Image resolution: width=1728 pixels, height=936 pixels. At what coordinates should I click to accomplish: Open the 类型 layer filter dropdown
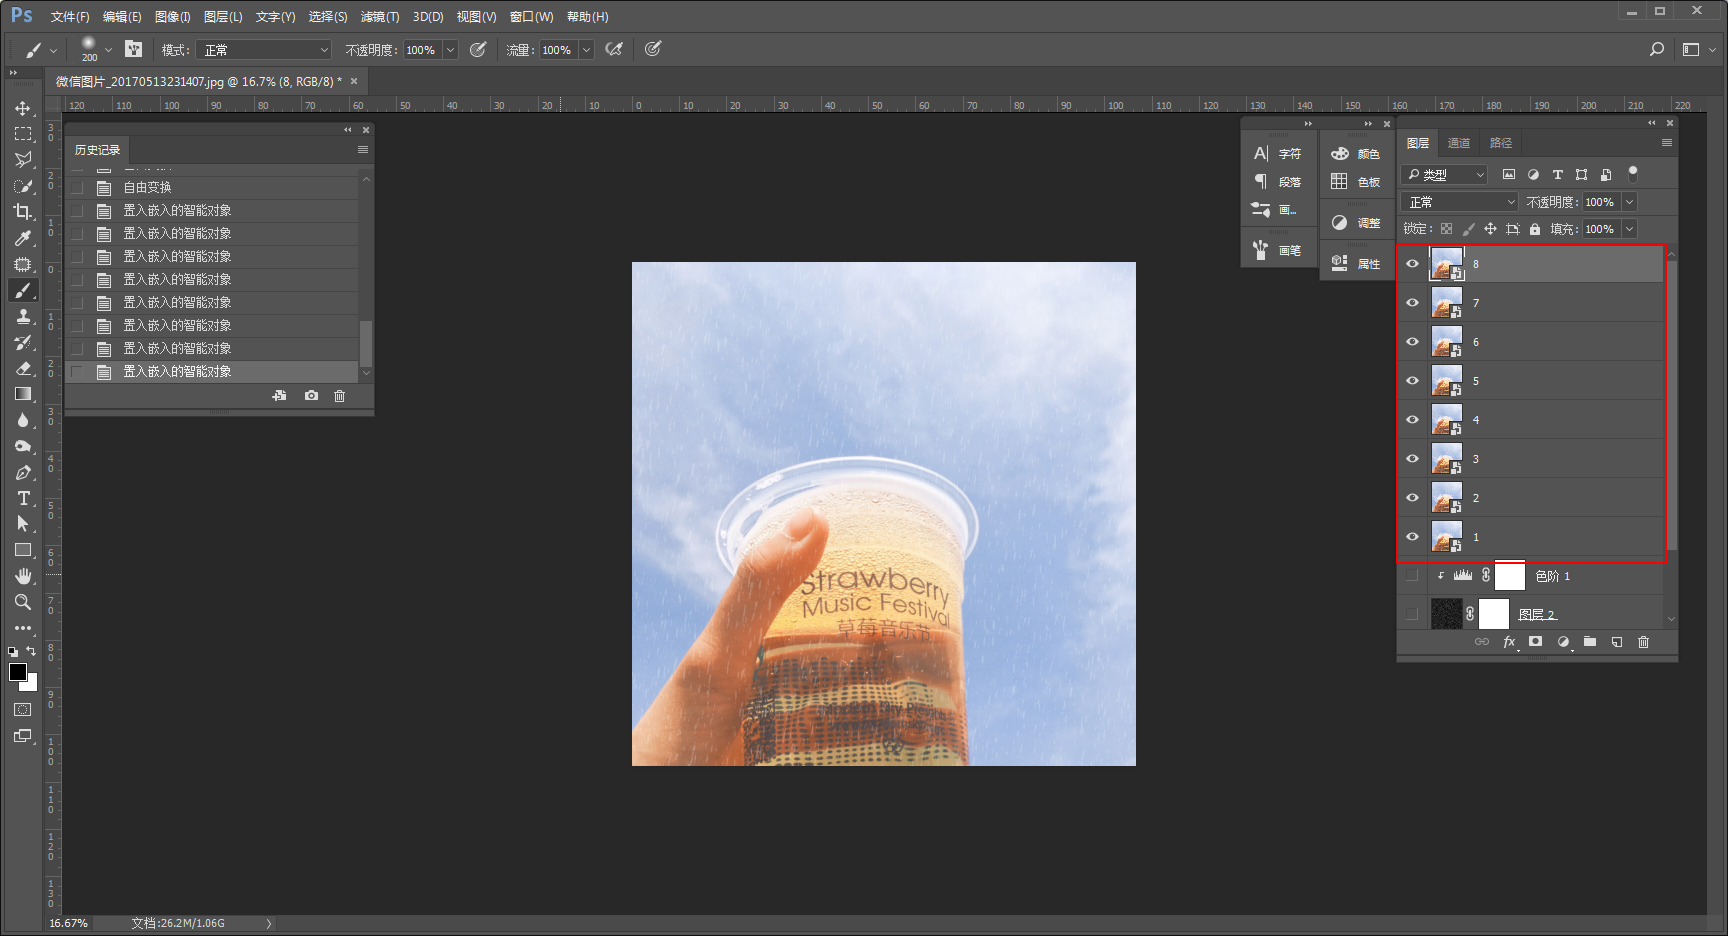[x=1445, y=175]
